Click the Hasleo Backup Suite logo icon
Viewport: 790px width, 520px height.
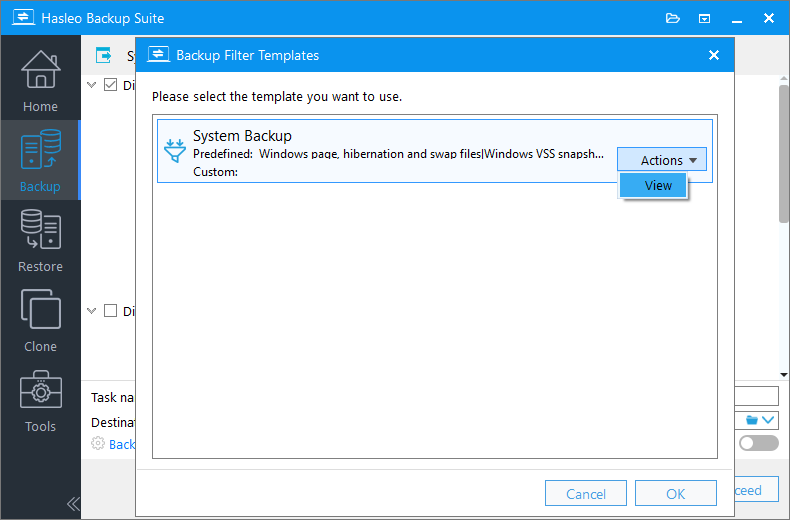23,18
